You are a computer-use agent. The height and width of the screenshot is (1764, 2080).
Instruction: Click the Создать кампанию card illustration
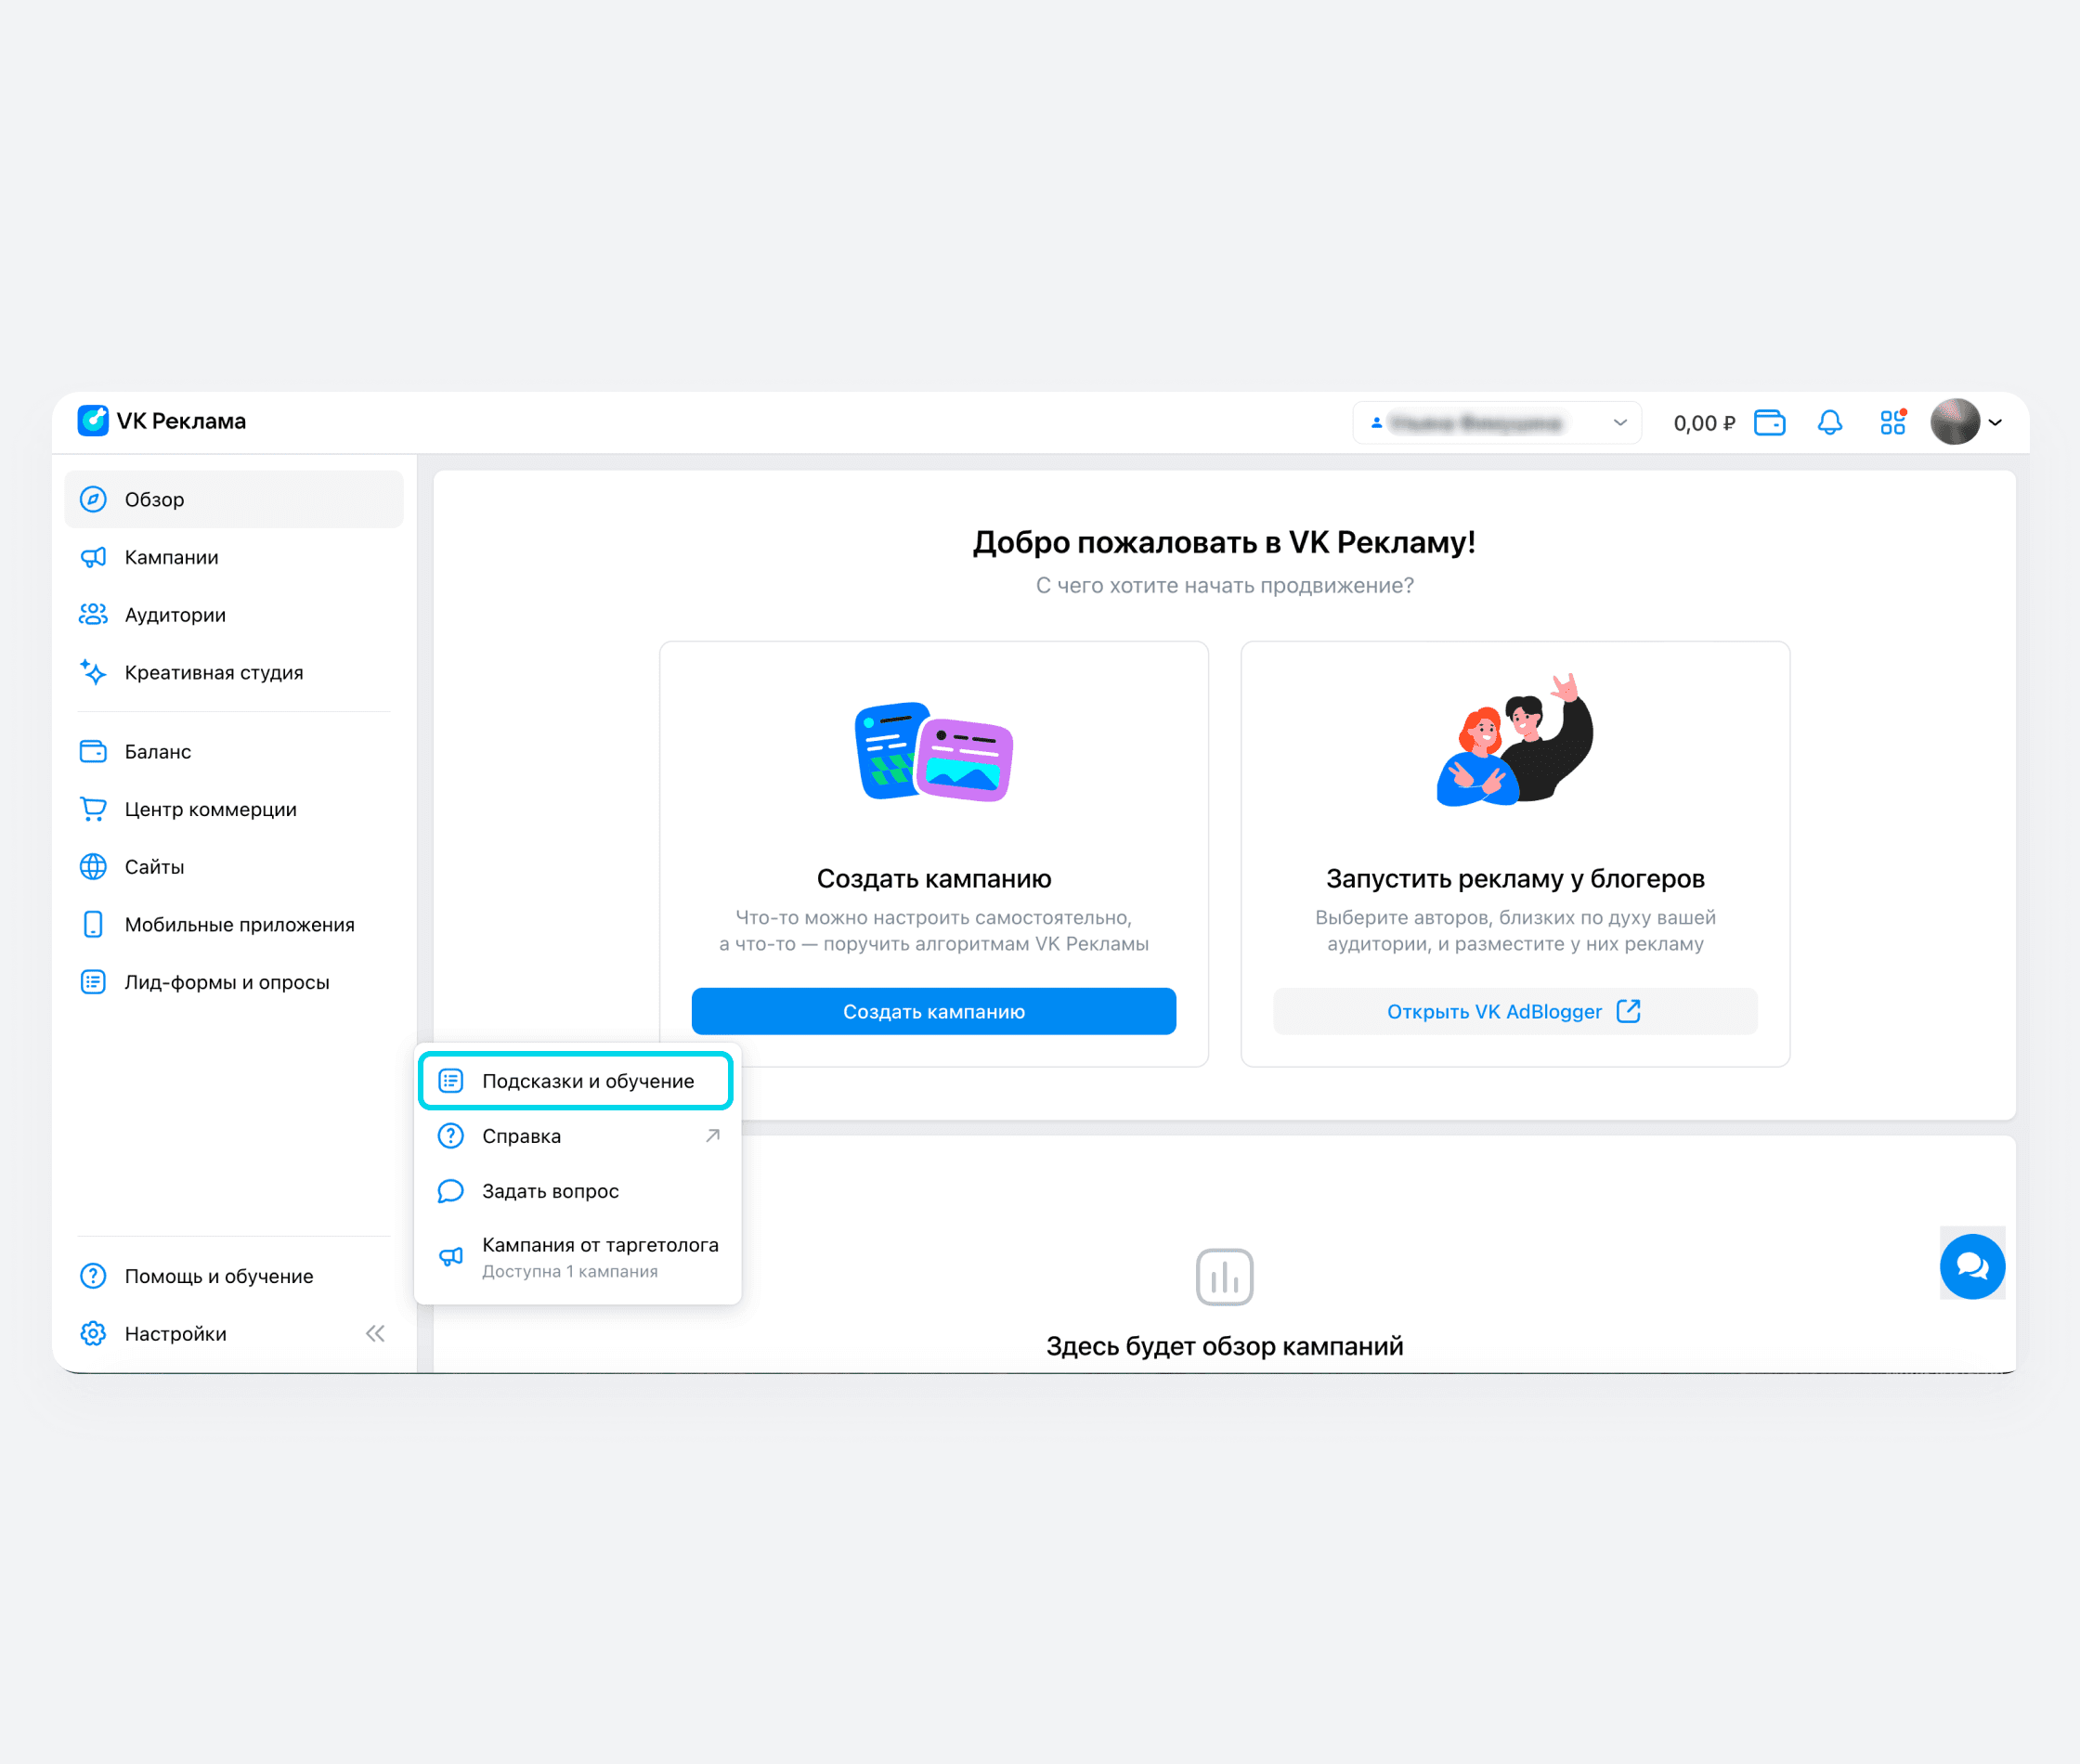(934, 751)
